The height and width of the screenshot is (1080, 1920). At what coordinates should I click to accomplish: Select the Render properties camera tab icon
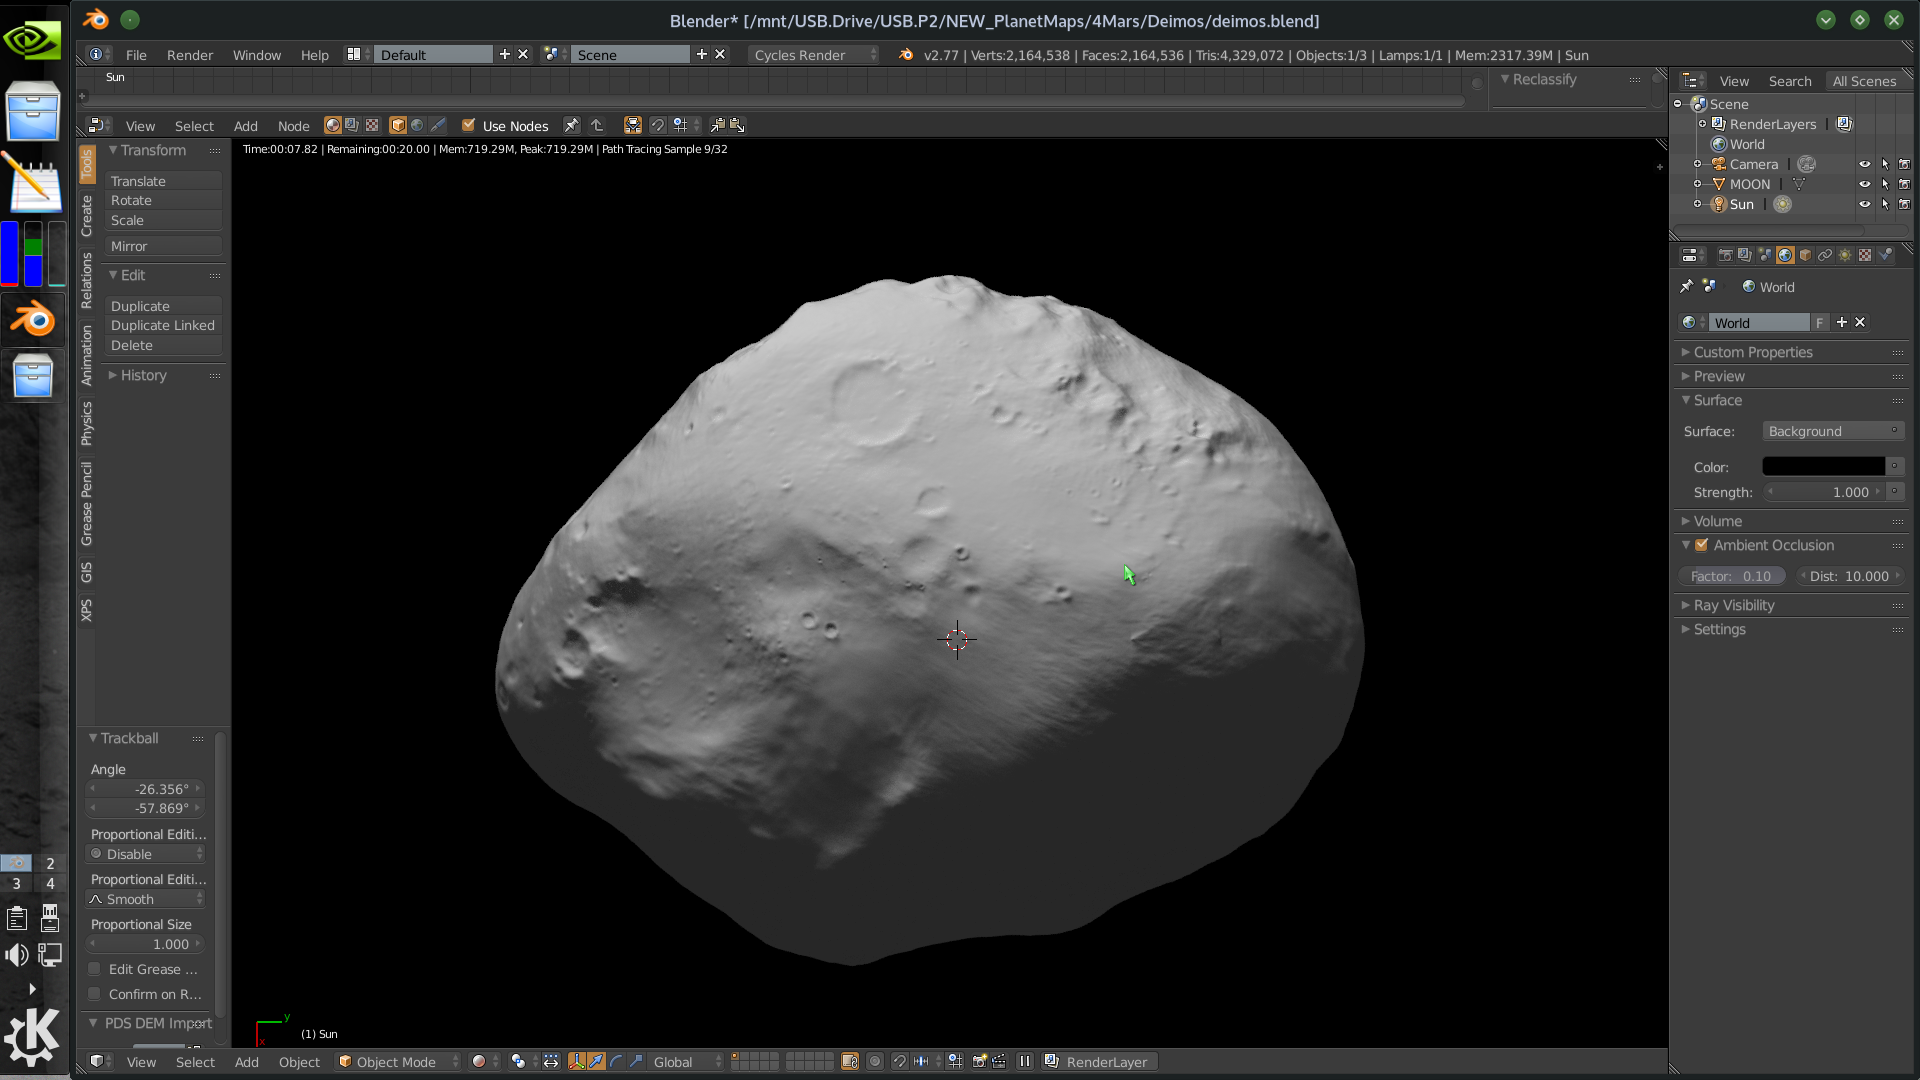(1725, 255)
